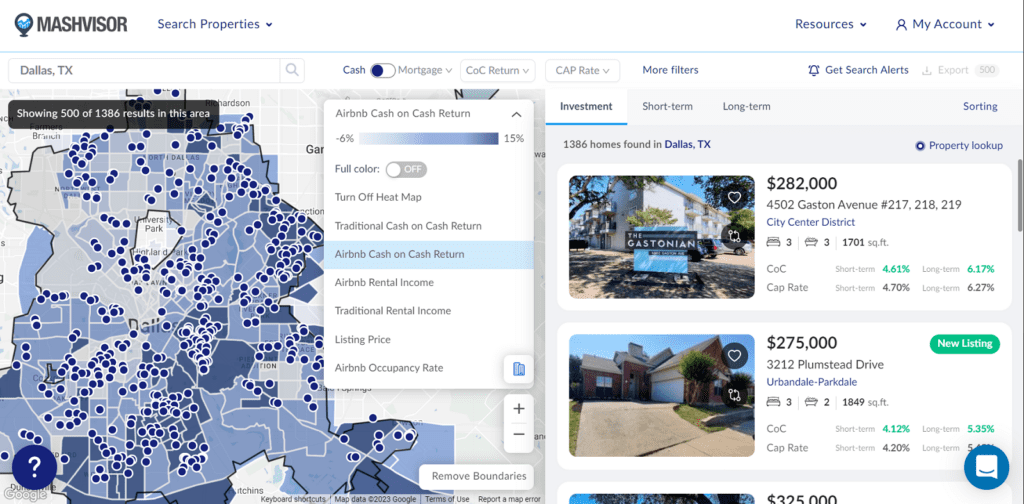Favorite the 3212 Plumstead Drive listing
The image size is (1024, 504).
(735, 356)
